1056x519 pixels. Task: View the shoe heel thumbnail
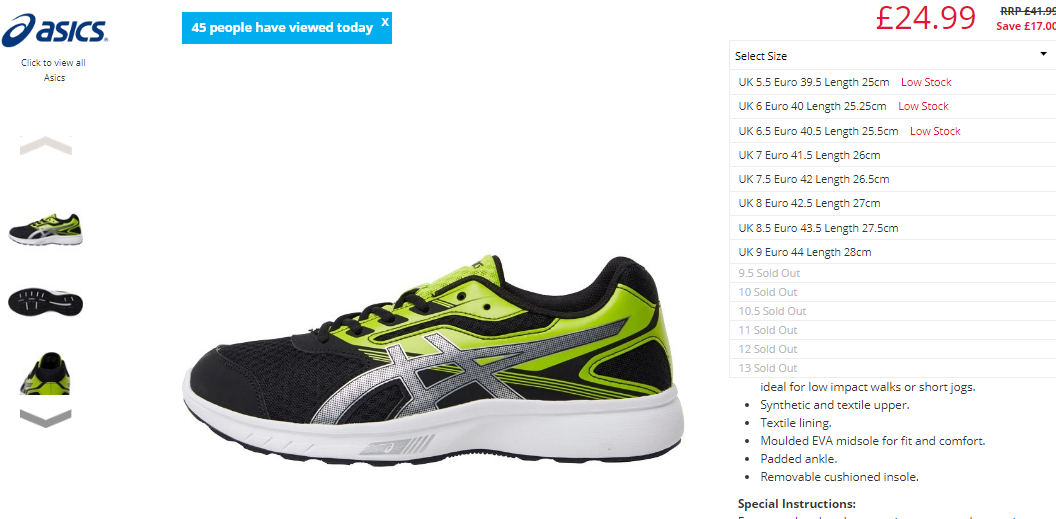[46, 372]
